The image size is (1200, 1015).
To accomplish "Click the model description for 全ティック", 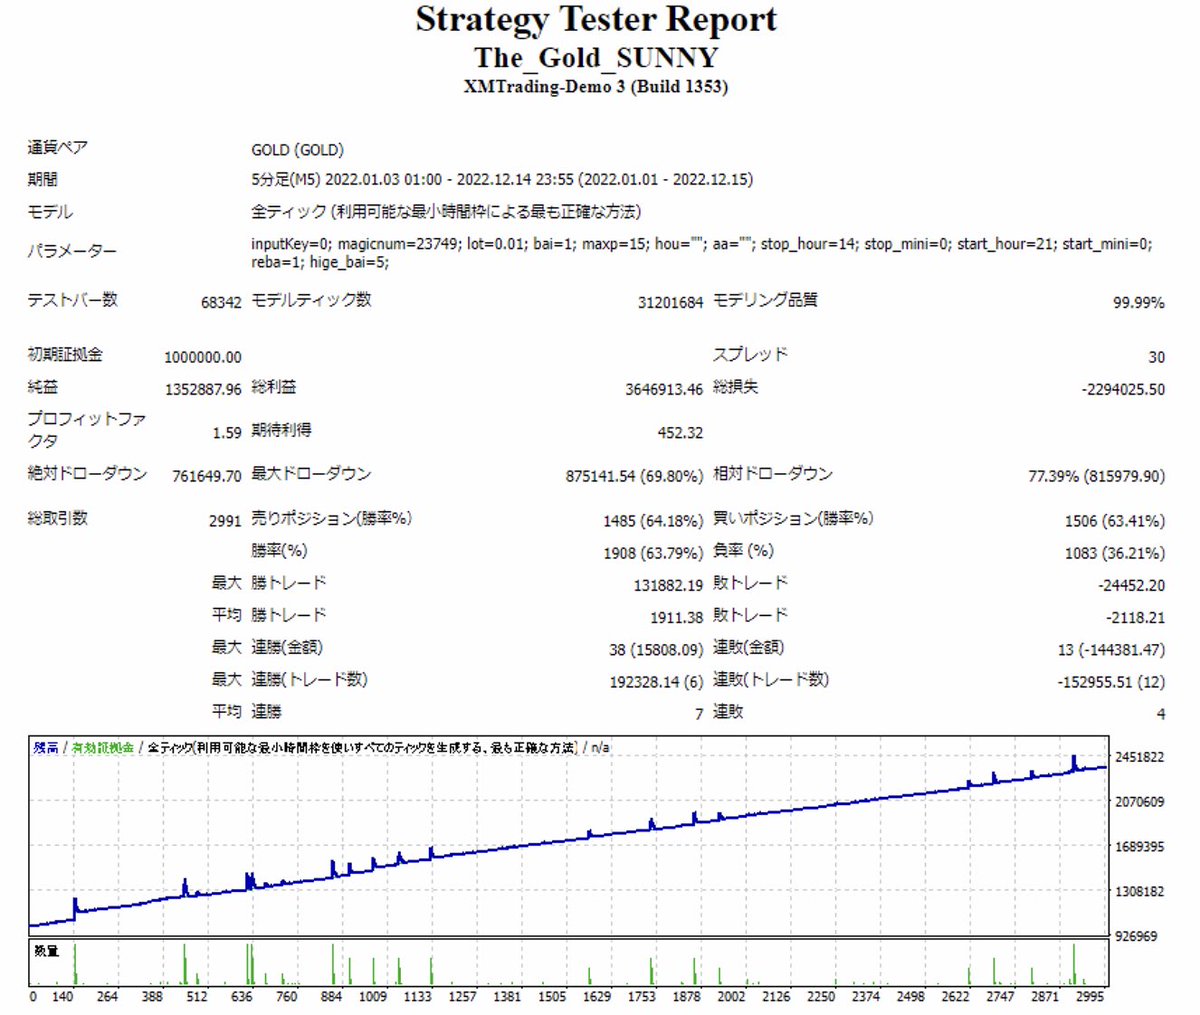I will [x=446, y=212].
